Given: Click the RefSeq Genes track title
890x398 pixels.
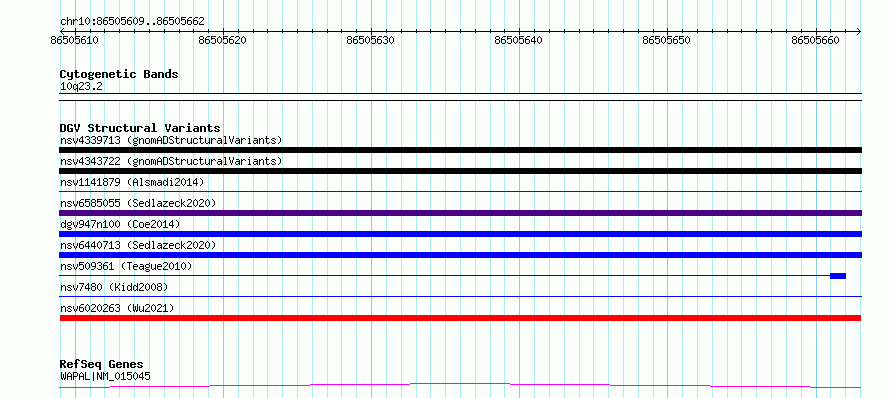Looking at the screenshot, I should 102,365.
